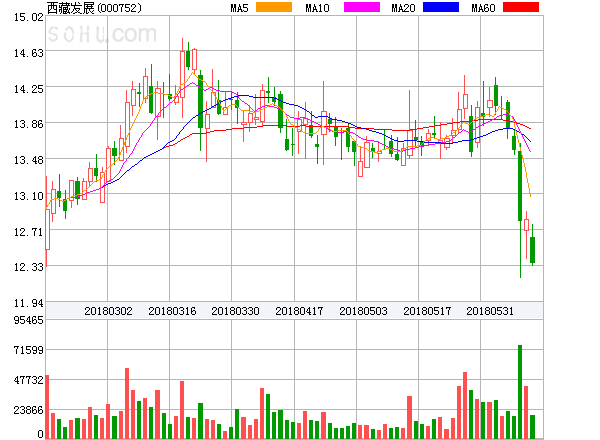Click the 12.71 price axis label
The image size is (600, 440).
[29, 232]
